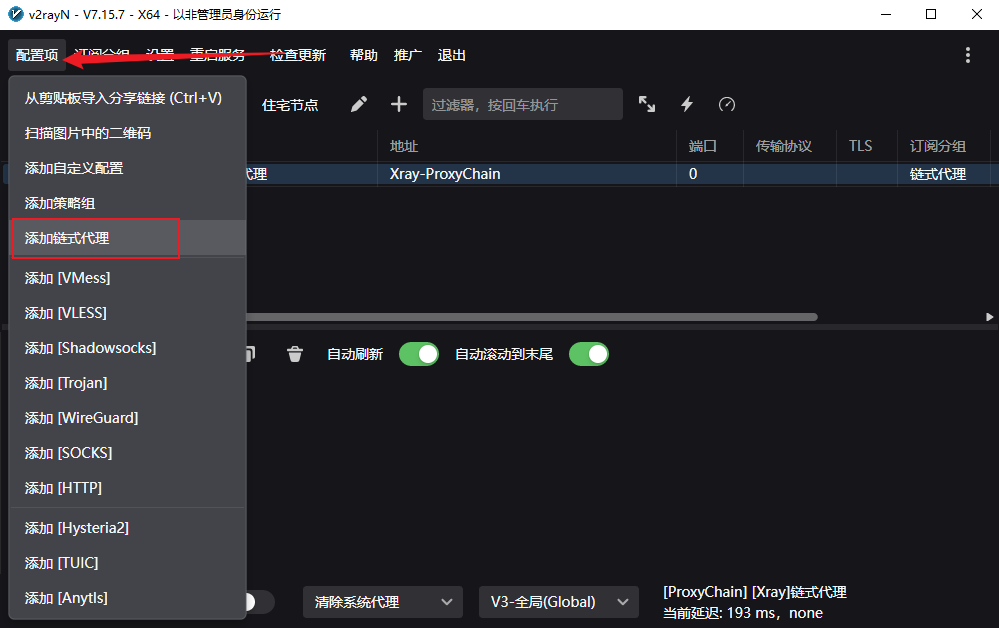The height and width of the screenshot is (628, 999).
Task: Open the 检查更新 menu
Action: click(x=298, y=55)
